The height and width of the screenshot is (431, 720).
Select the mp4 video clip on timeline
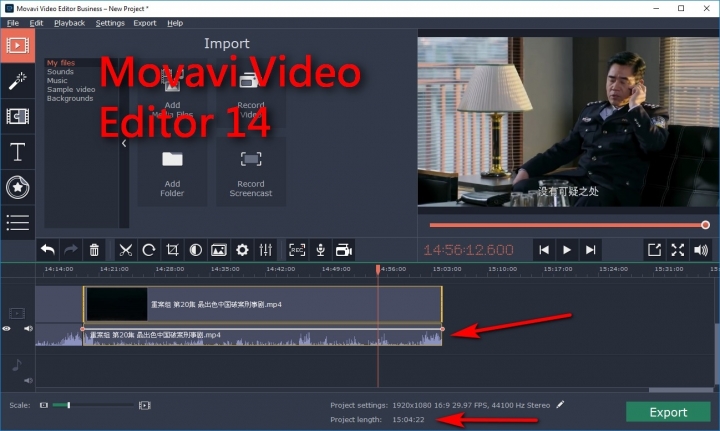point(263,304)
